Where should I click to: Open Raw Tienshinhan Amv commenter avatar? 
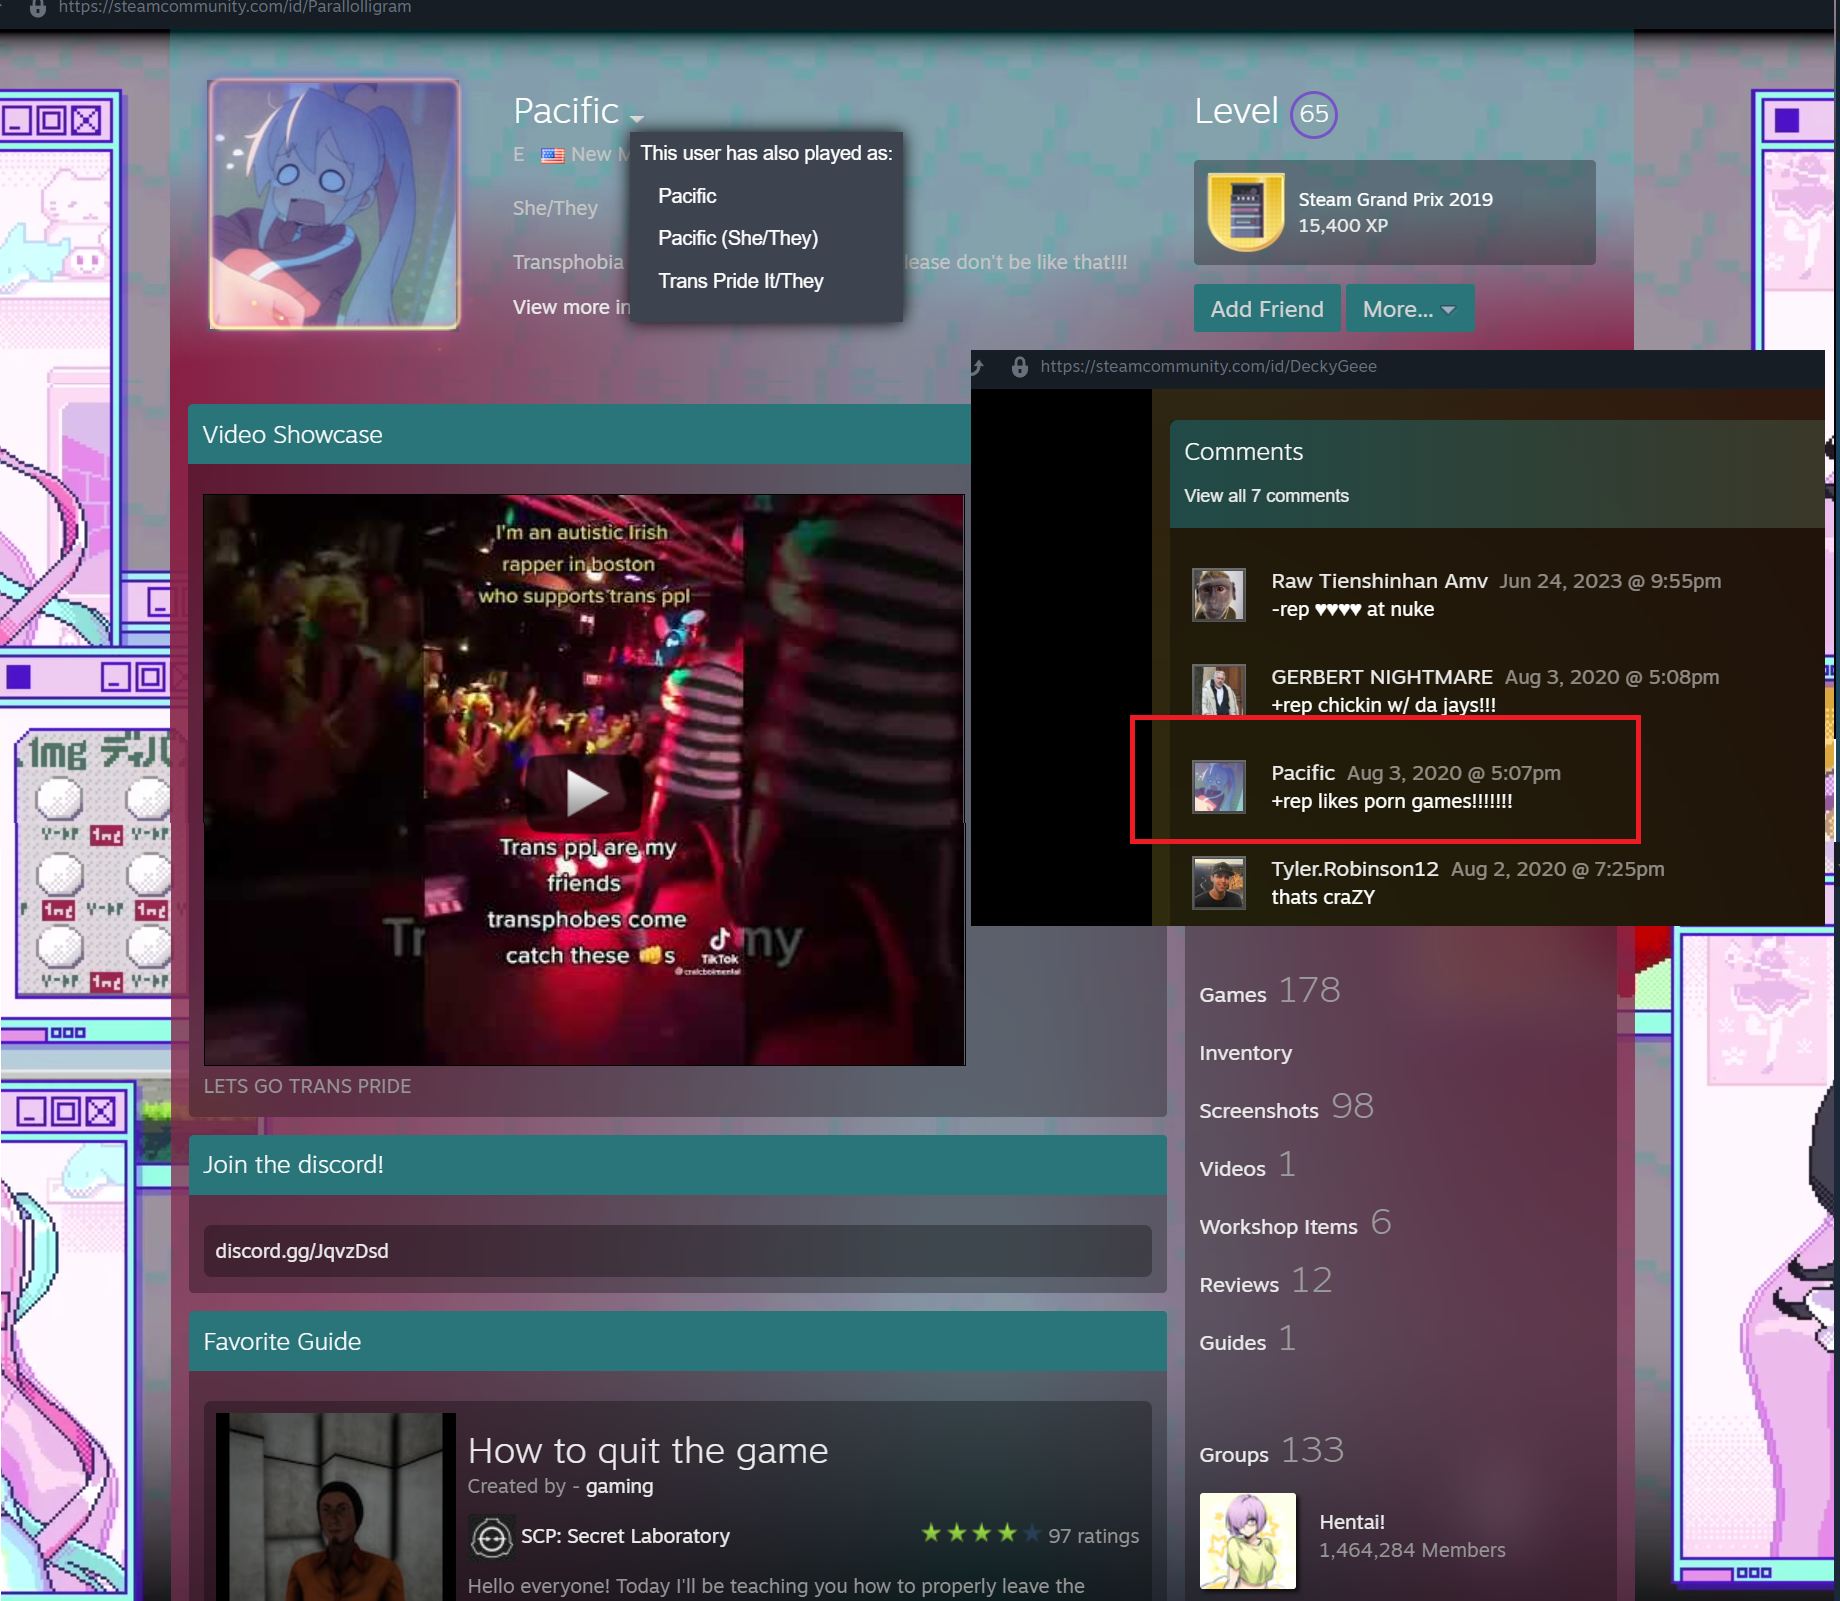click(x=1219, y=595)
